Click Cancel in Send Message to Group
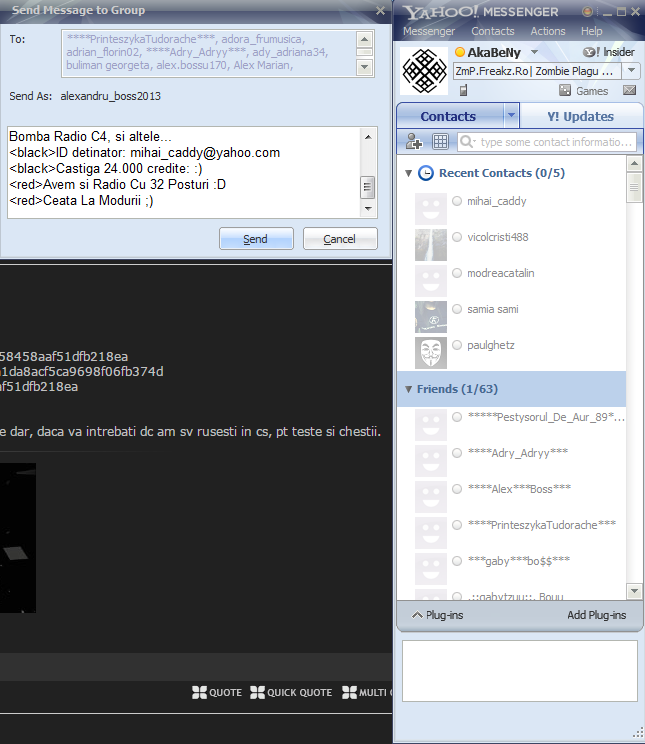 [x=340, y=238]
